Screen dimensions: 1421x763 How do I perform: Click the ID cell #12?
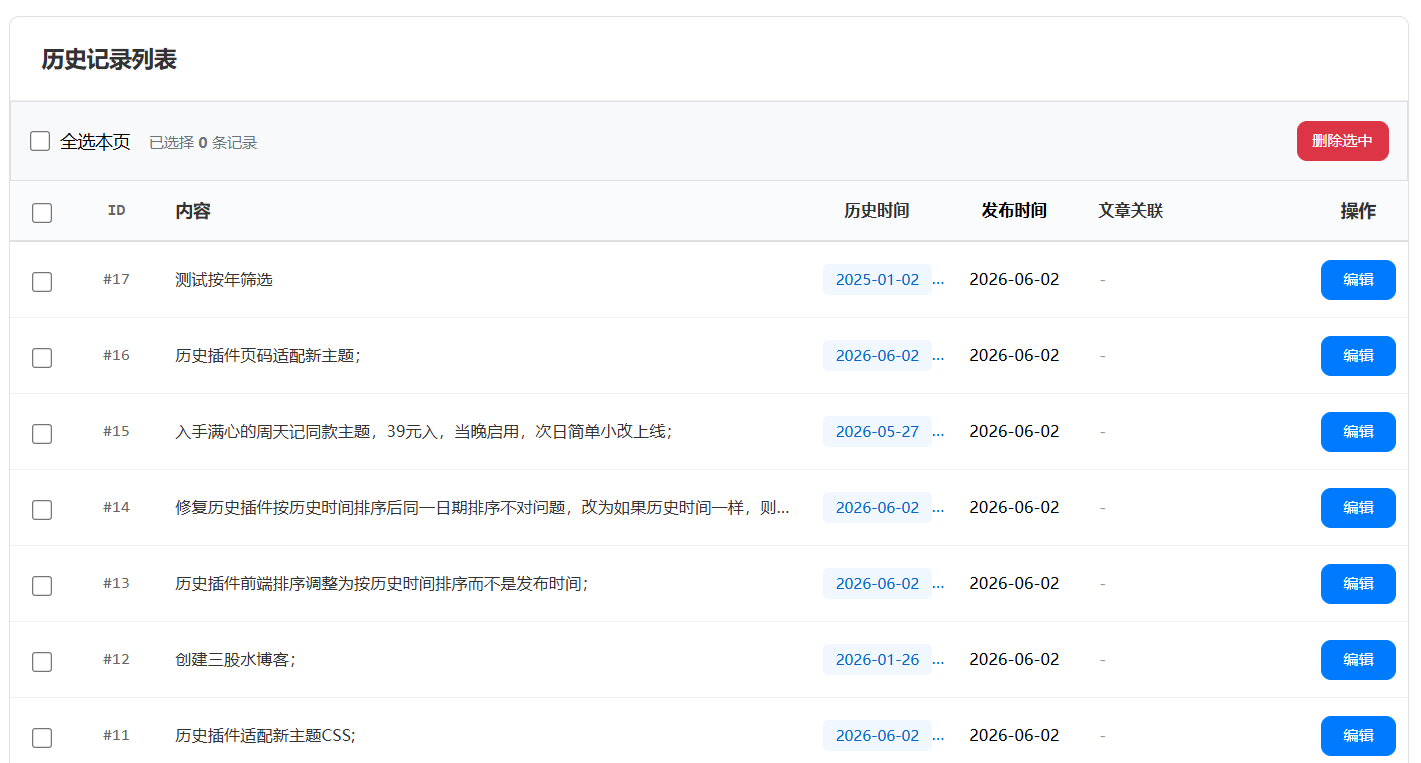pyautogui.click(x=117, y=659)
